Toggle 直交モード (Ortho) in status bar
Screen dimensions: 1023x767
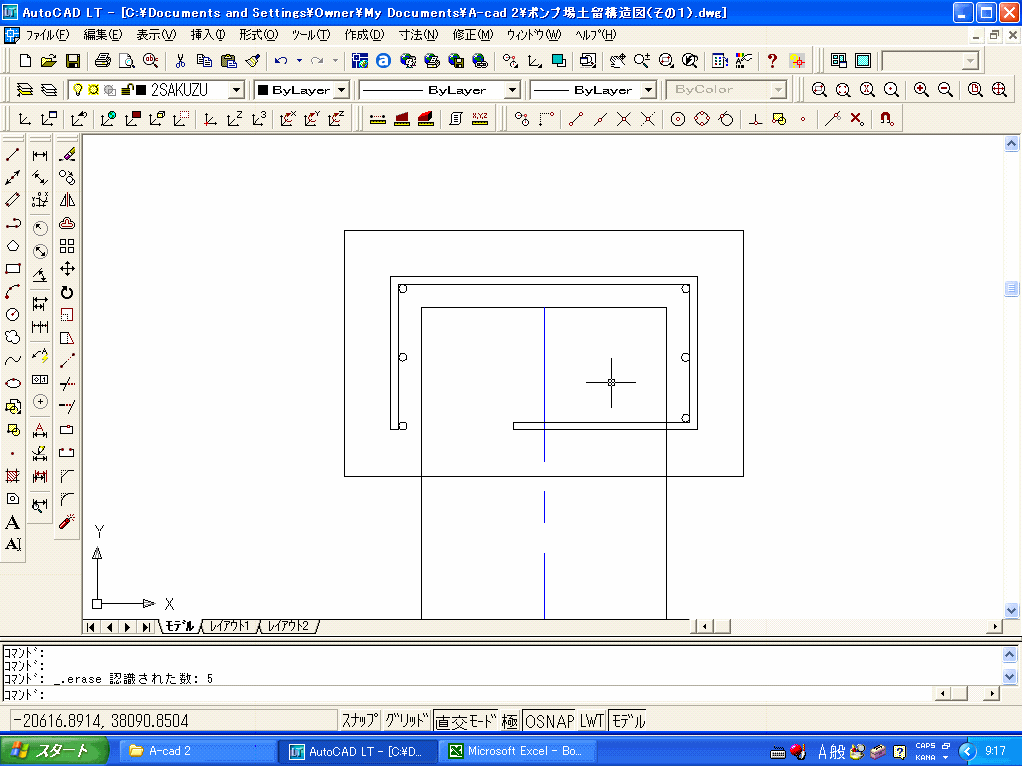(466, 721)
